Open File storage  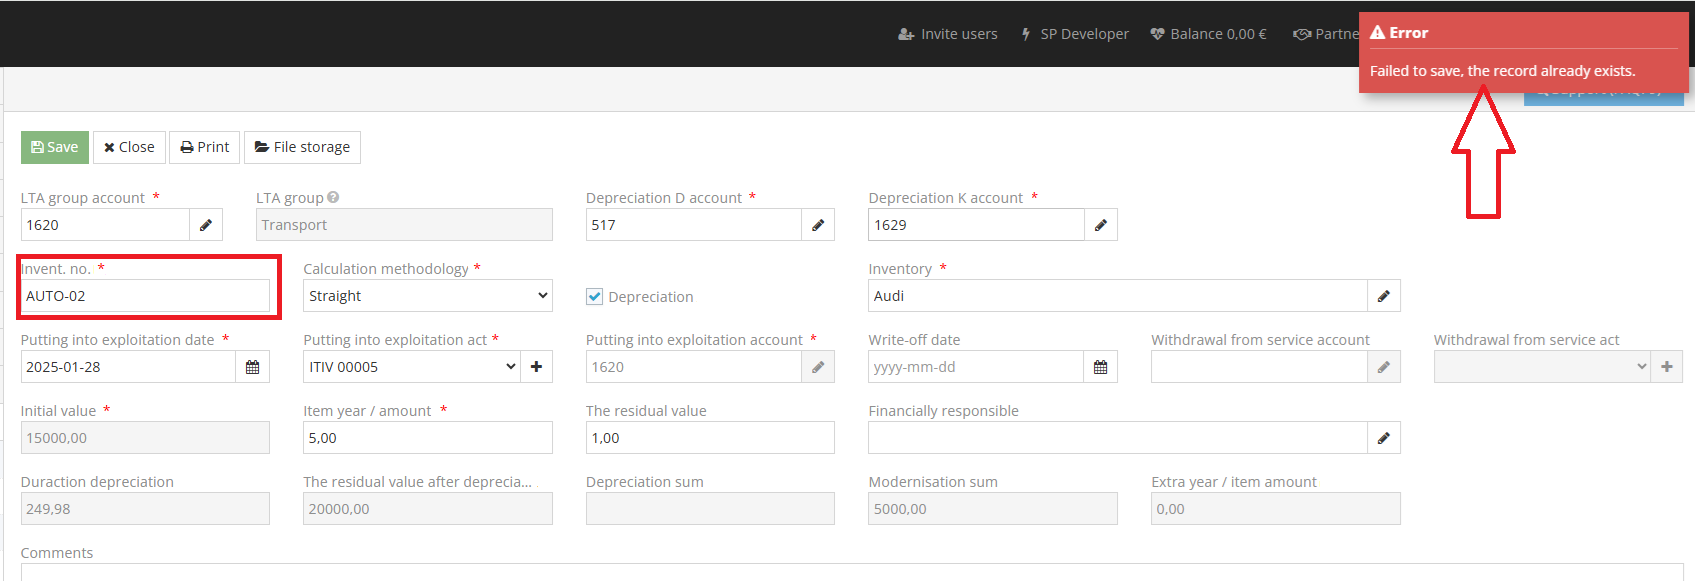(302, 147)
